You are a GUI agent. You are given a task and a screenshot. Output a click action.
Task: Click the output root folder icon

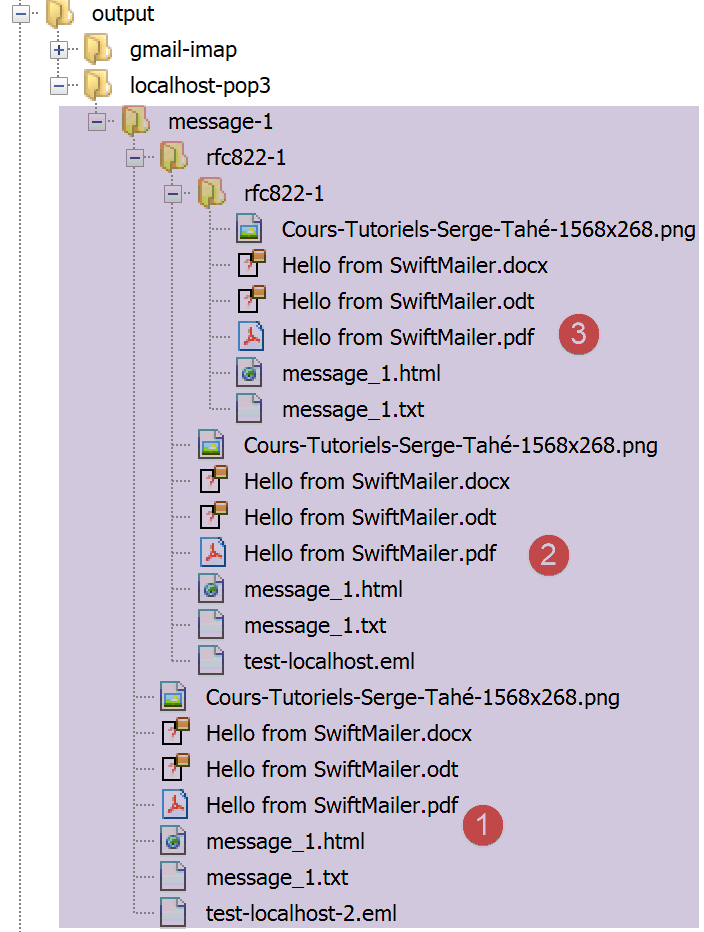pos(60,13)
